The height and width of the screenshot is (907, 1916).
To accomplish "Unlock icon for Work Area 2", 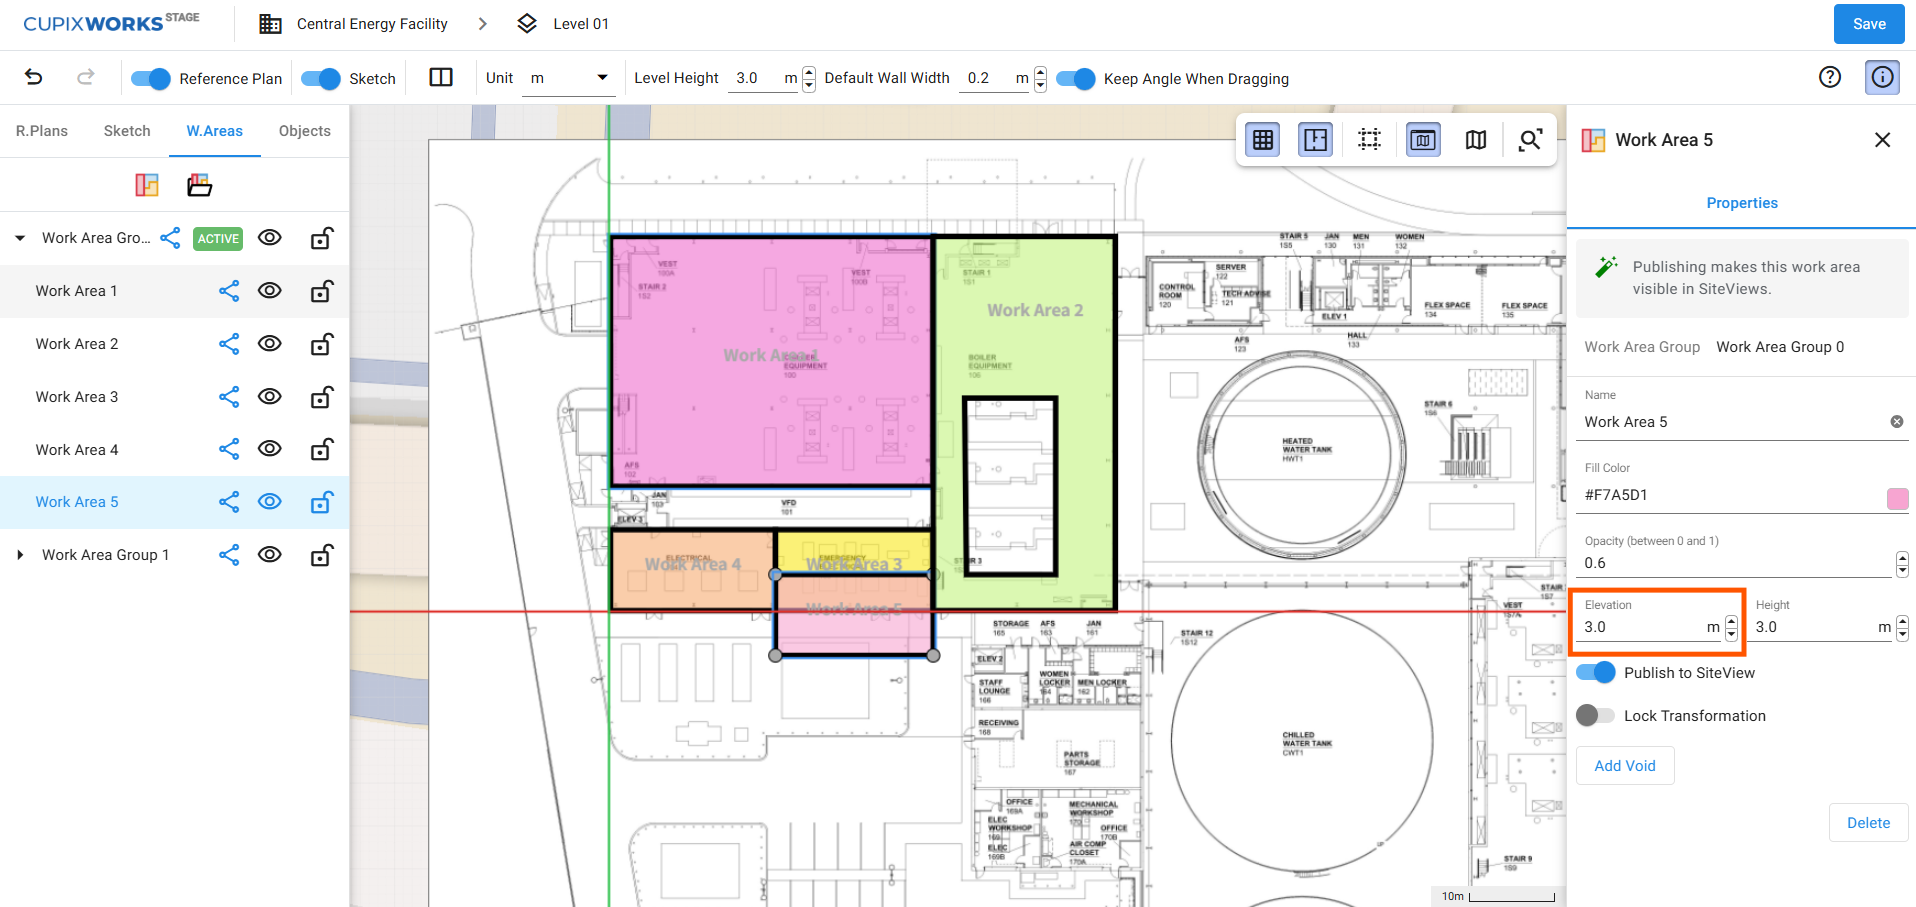I will [x=321, y=344].
